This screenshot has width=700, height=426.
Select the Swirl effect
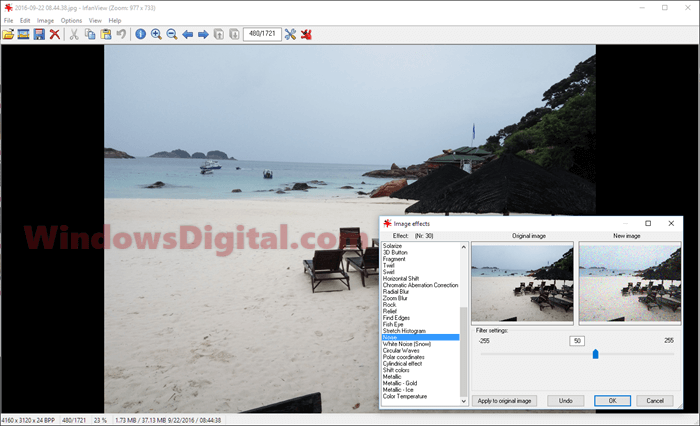pyautogui.click(x=389, y=272)
